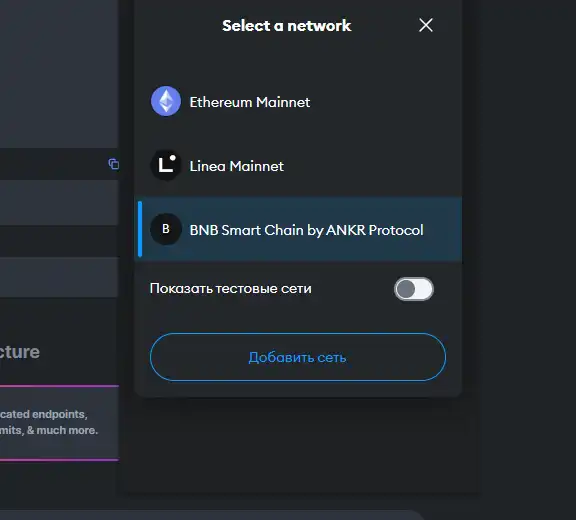Select Ethereum Mainnet network

299,102
